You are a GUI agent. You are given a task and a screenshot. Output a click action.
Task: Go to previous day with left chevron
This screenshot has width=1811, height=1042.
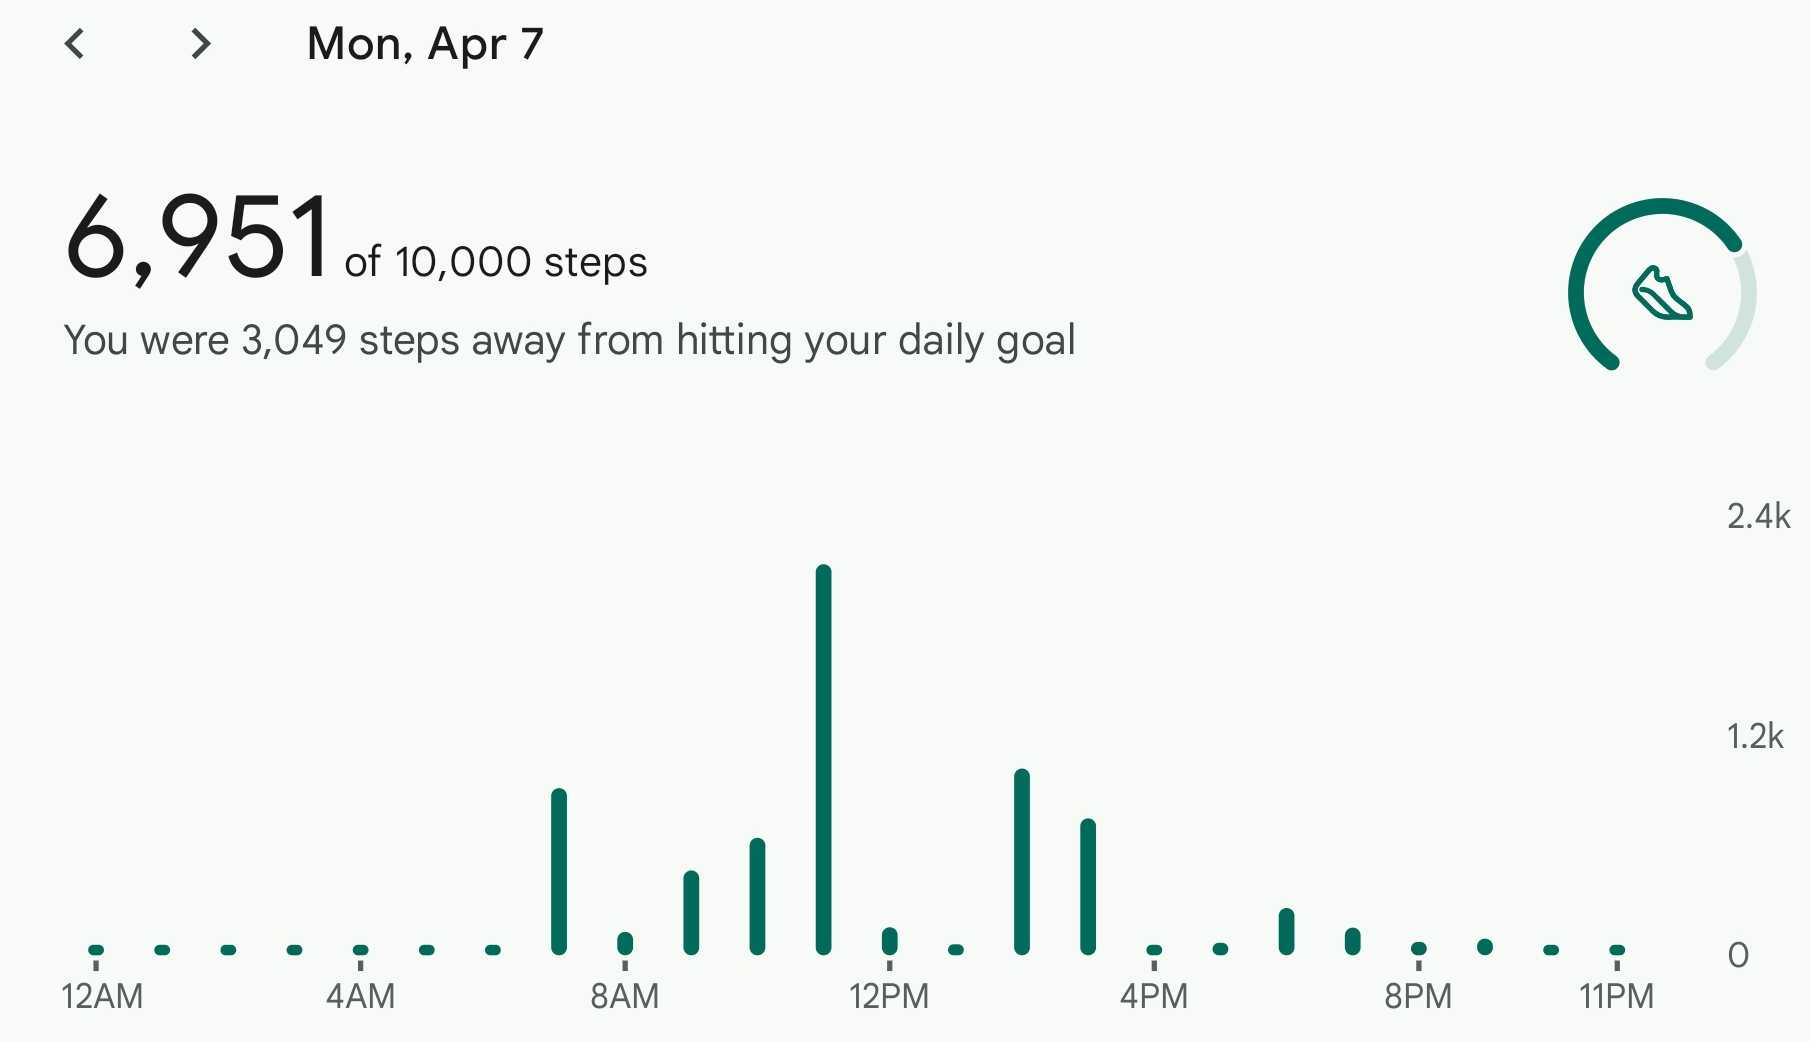[75, 43]
